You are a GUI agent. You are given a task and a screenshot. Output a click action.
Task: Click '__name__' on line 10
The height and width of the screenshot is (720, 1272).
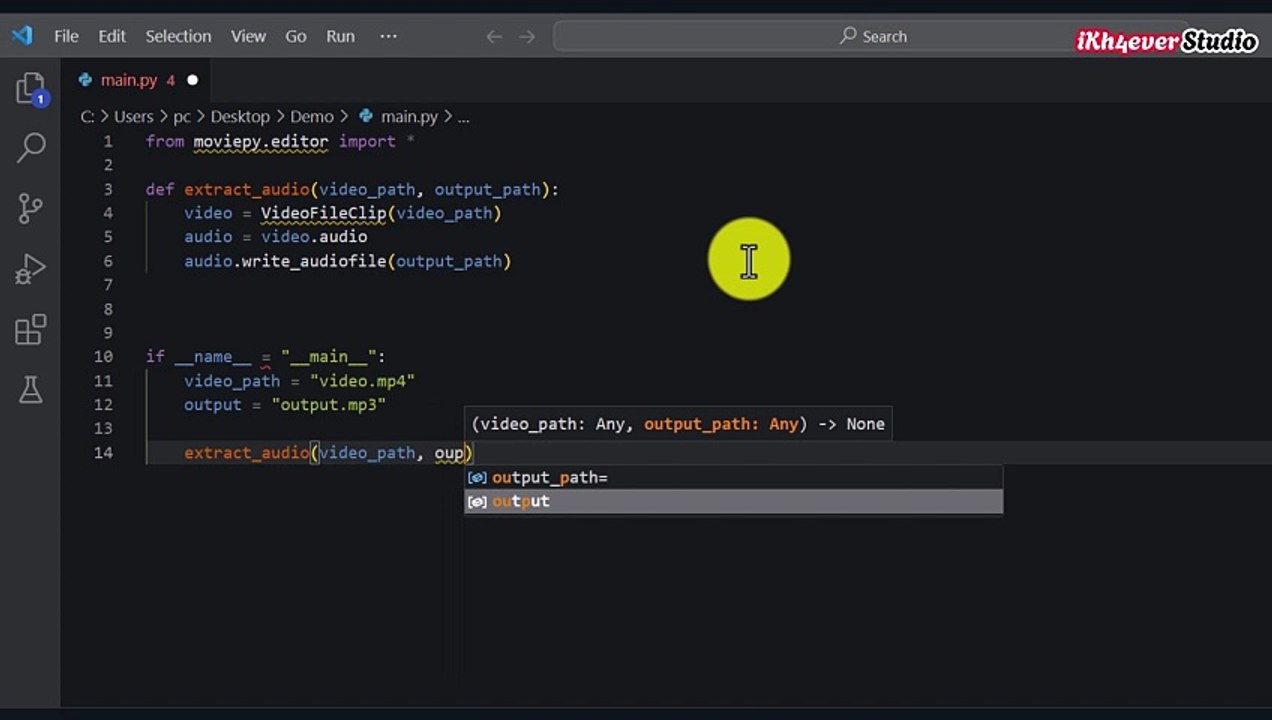(x=213, y=356)
